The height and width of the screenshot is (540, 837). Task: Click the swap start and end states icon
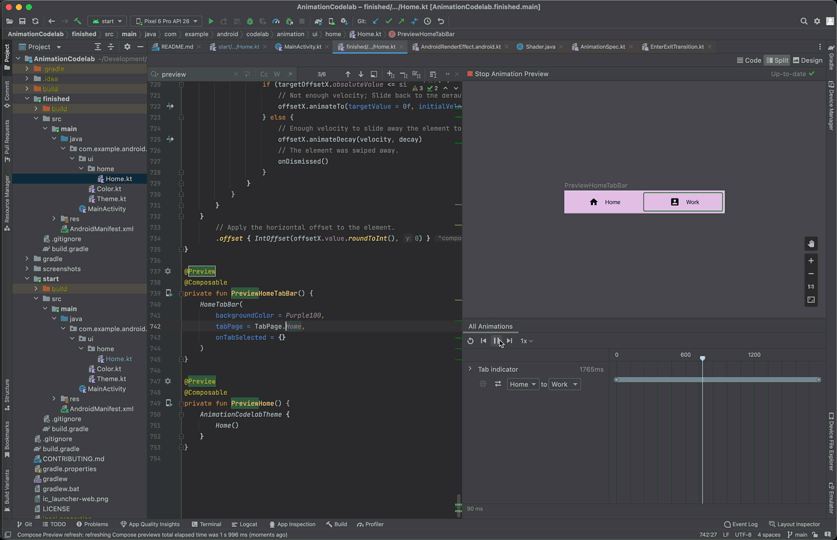coord(497,384)
